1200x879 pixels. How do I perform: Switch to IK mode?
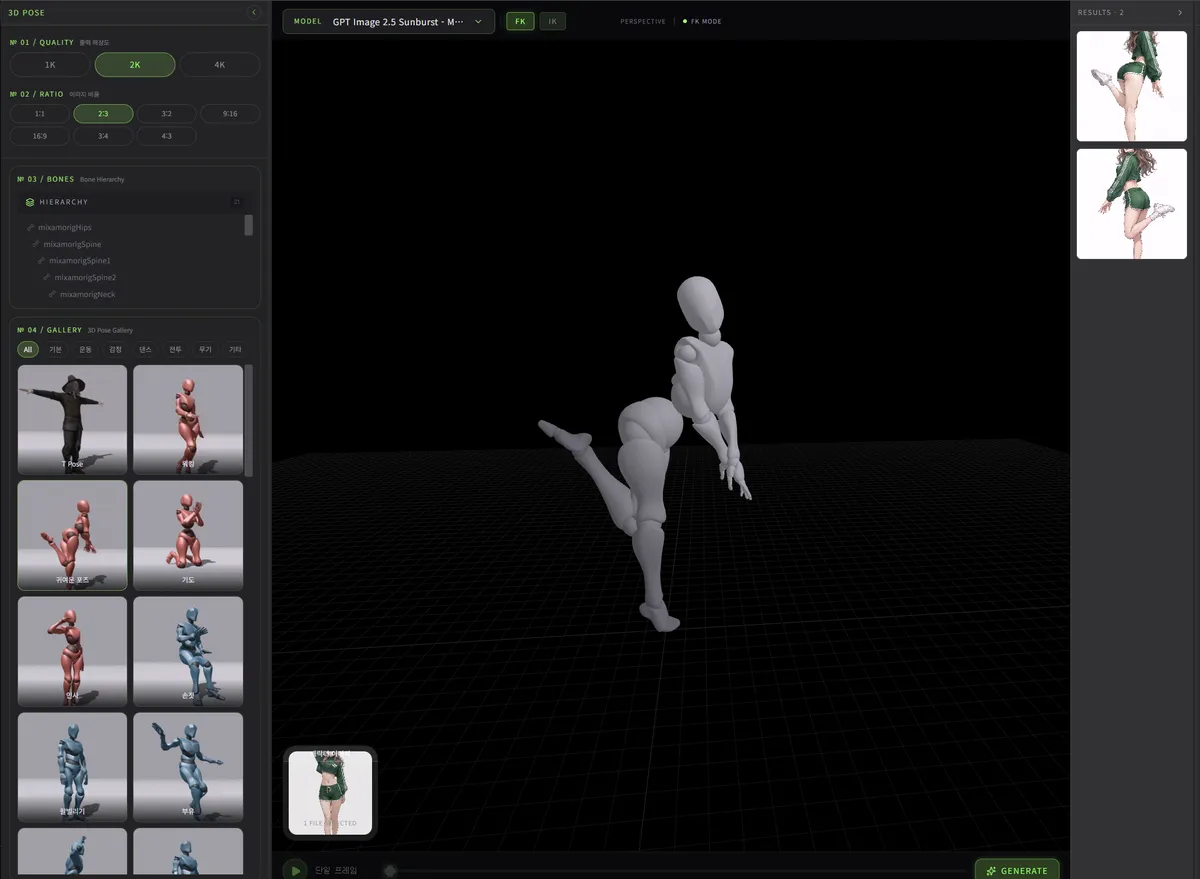click(x=552, y=21)
